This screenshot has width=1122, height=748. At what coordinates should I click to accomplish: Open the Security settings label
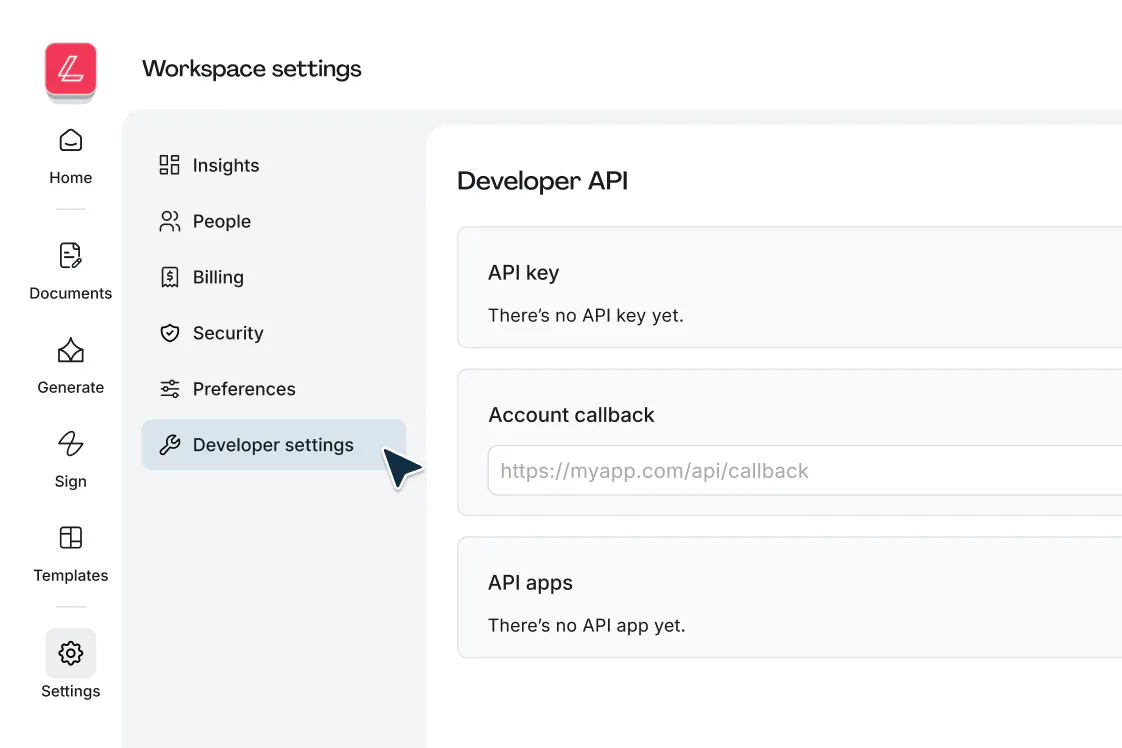[228, 333]
